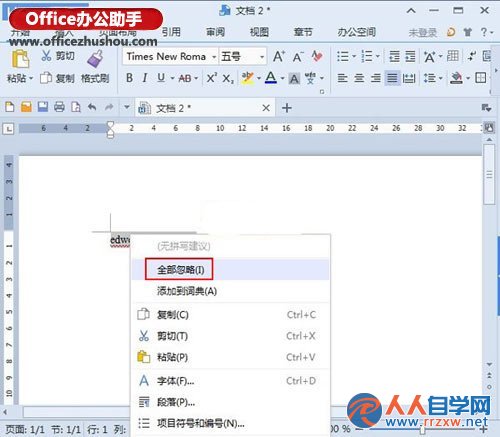Increase font size with the A+ icon
This screenshot has width=500, height=437.
click(x=279, y=56)
